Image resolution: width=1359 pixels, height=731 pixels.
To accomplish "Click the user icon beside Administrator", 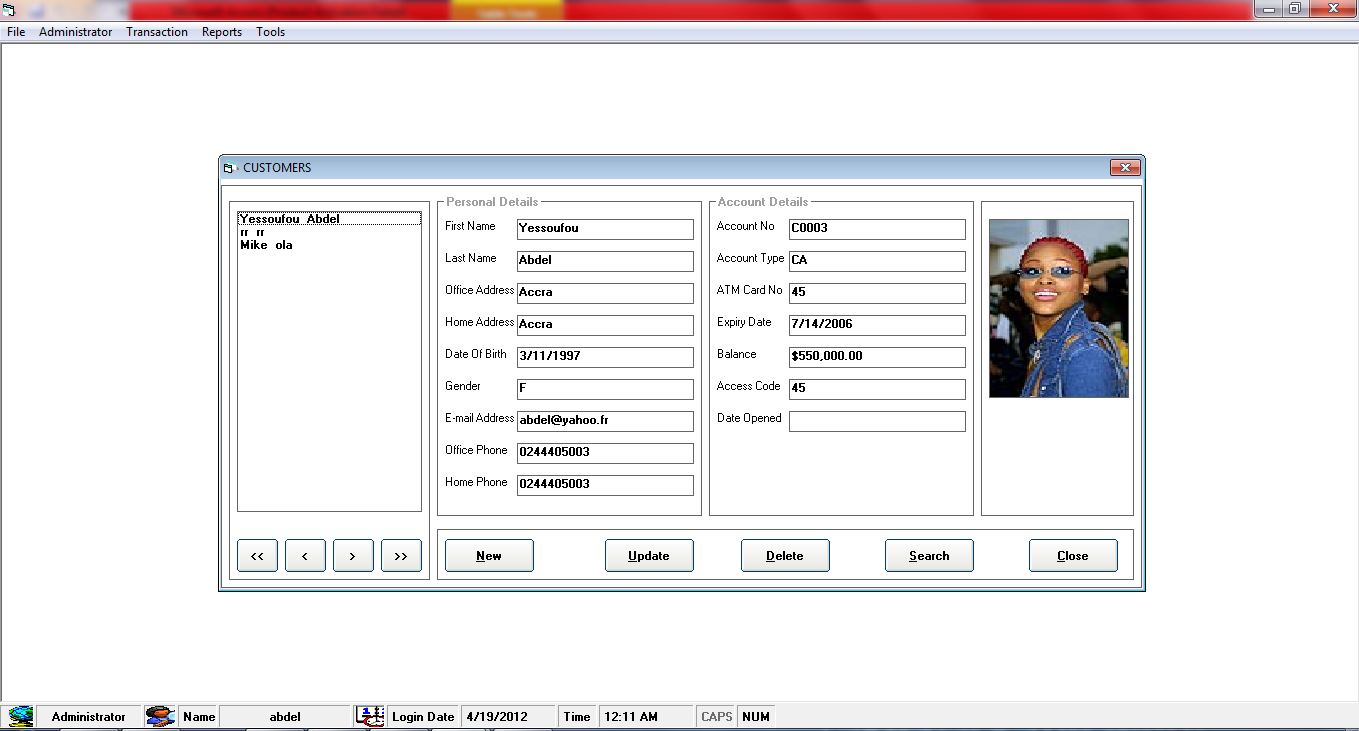I will point(160,716).
